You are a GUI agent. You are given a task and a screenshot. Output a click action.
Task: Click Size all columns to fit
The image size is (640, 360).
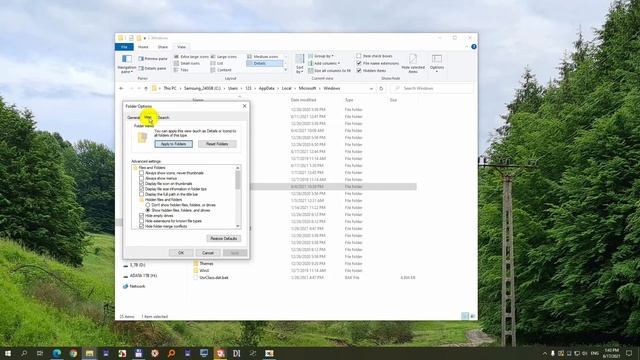coord(329,71)
